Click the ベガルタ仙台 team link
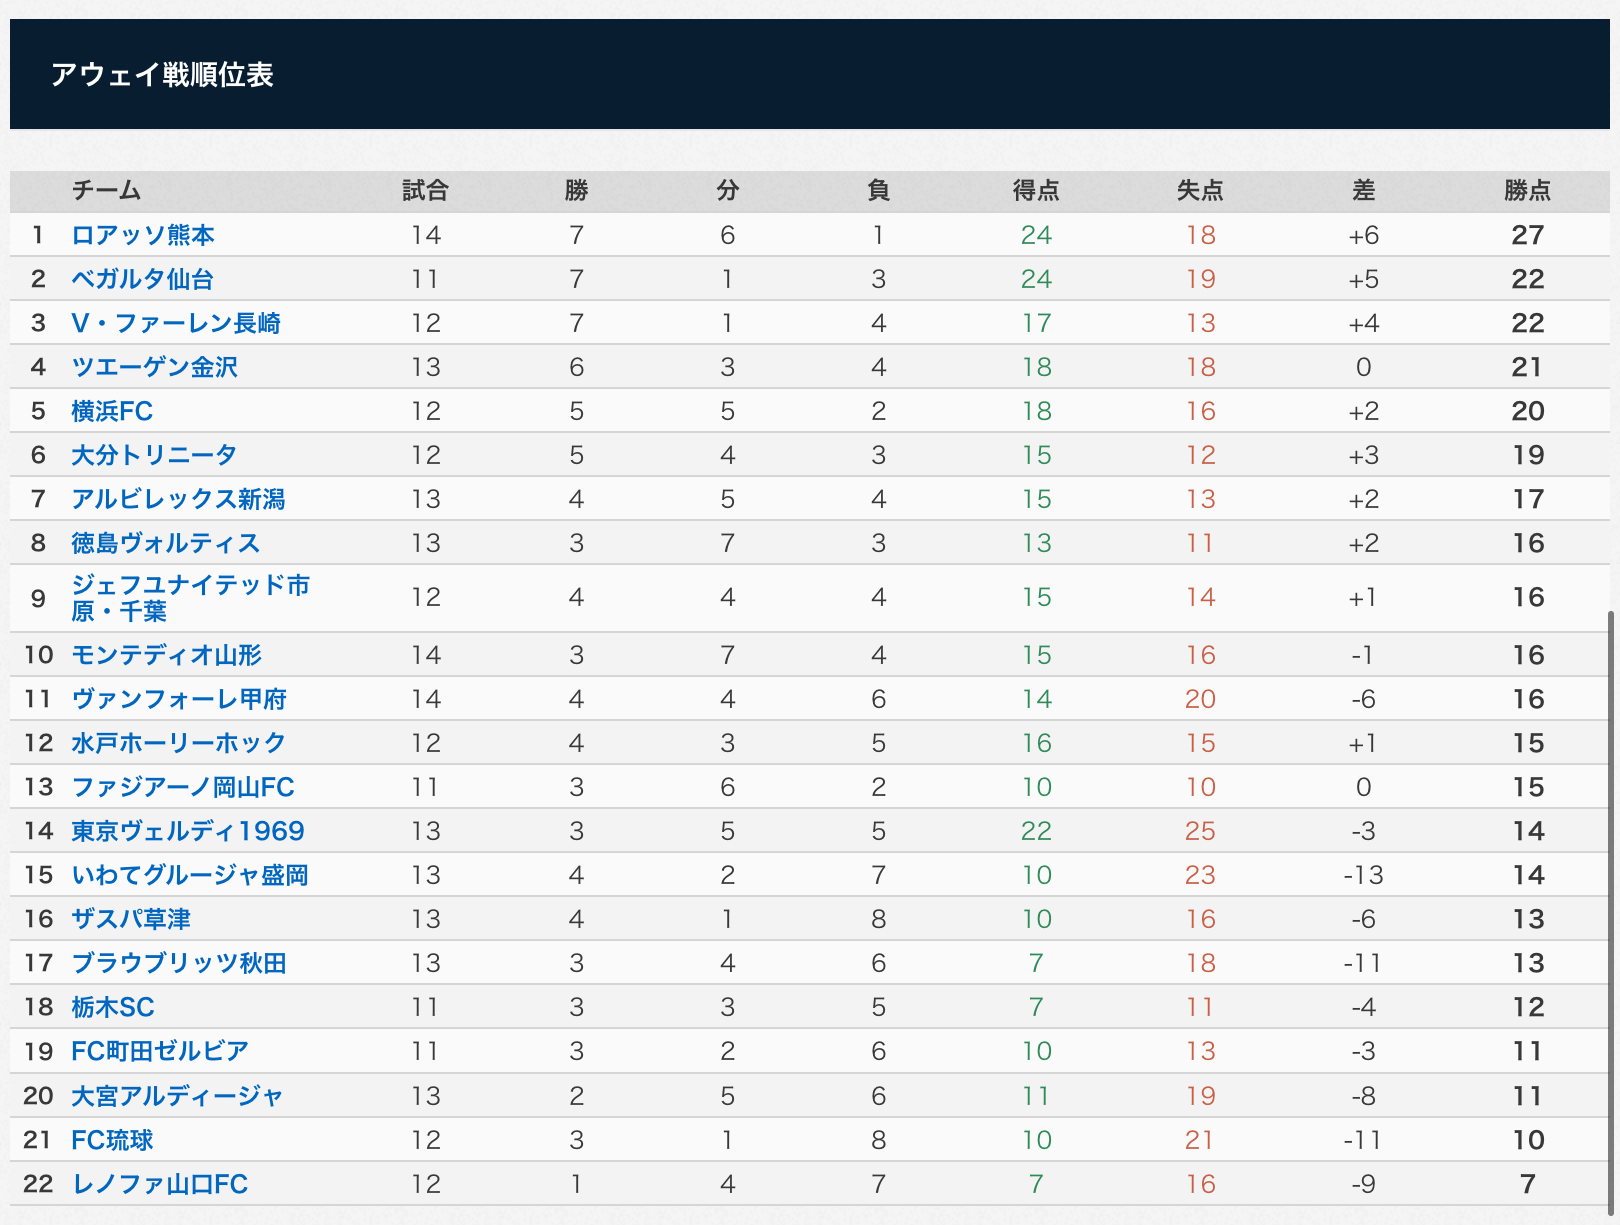 142,279
